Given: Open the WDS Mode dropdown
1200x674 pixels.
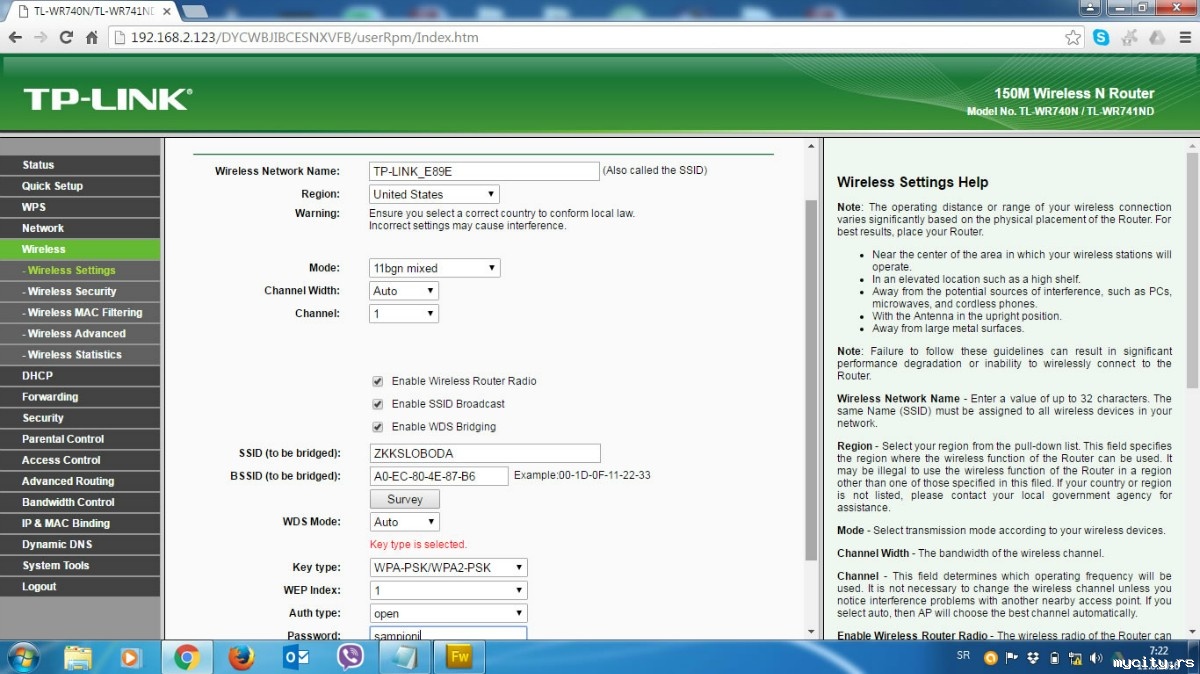Looking at the screenshot, I should (x=404, y=522).
